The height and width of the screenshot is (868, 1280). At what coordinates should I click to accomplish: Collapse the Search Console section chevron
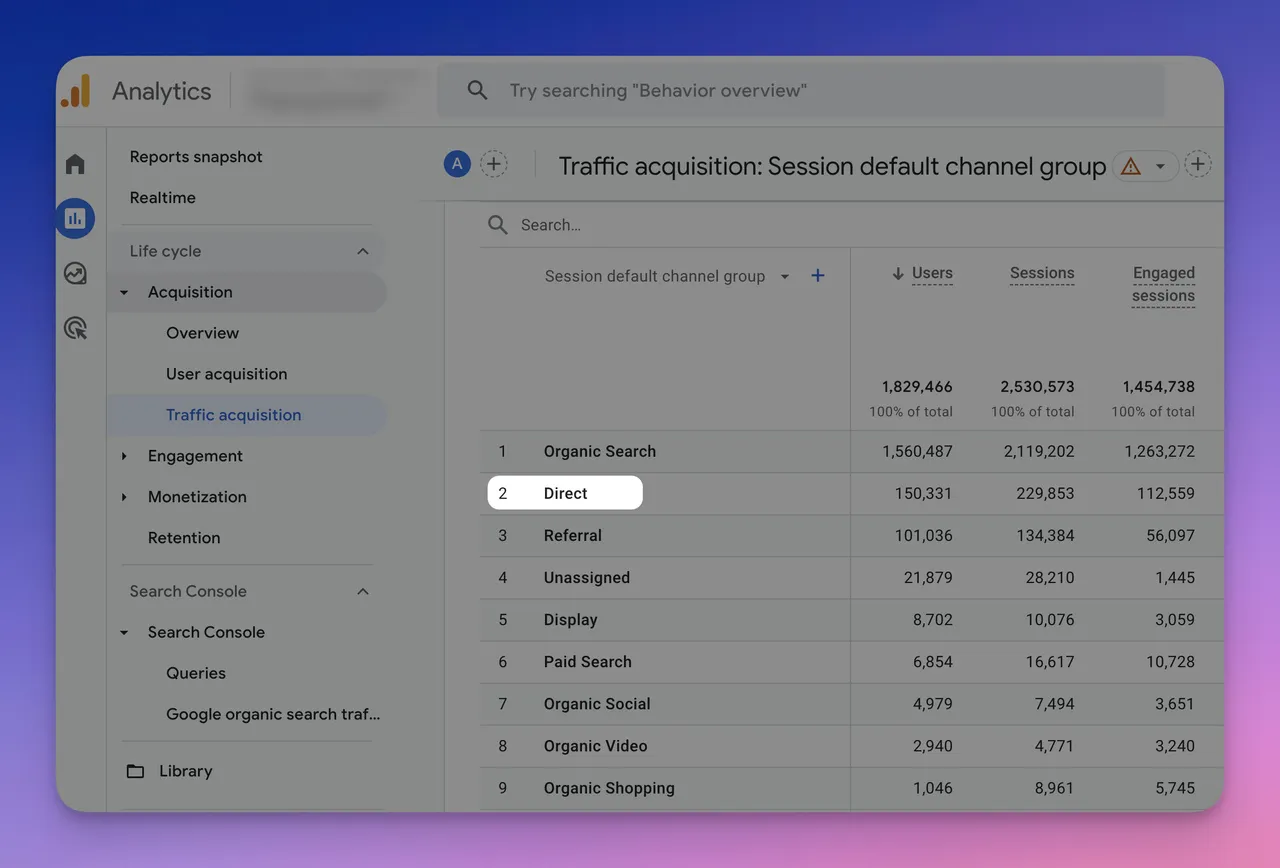(x=363, y=592)
